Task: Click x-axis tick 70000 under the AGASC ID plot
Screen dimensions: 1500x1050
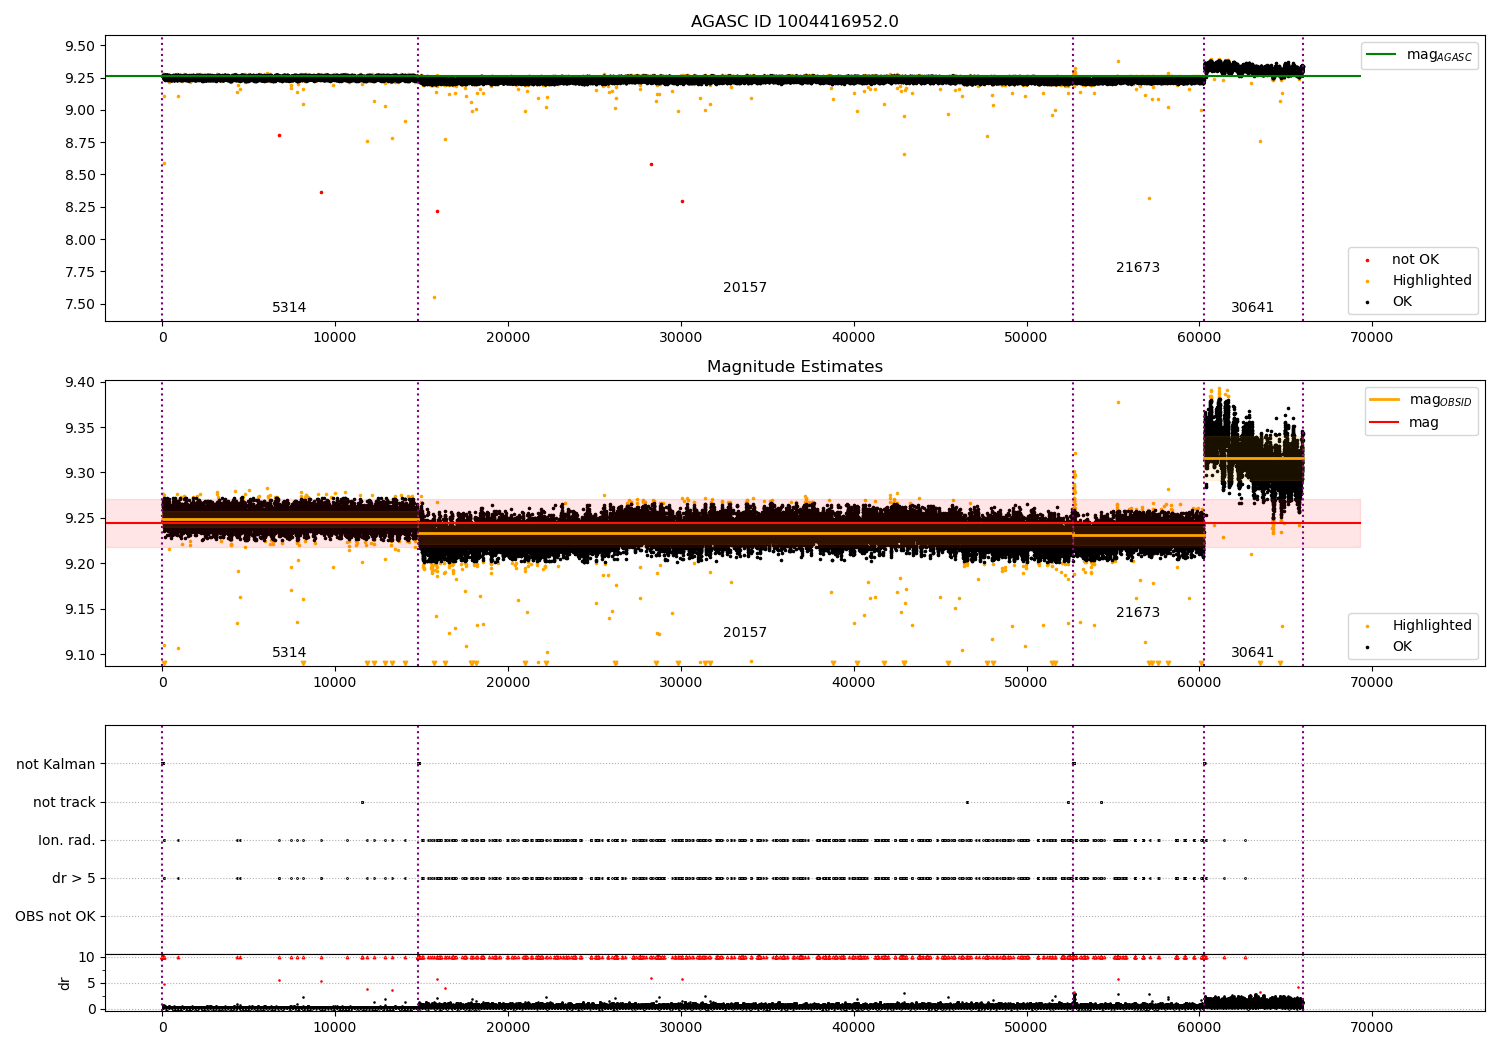Action: tap(1371, 338)
